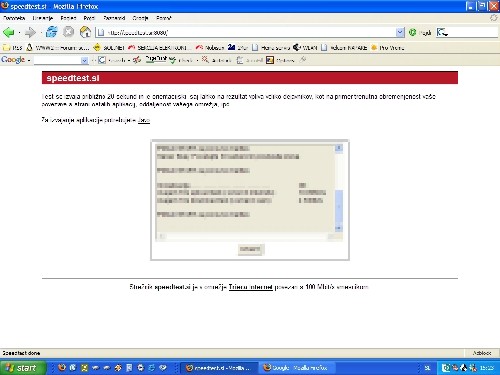Click the SL language indicator in taskbar

pyautogui.click(x=427, y=368)
